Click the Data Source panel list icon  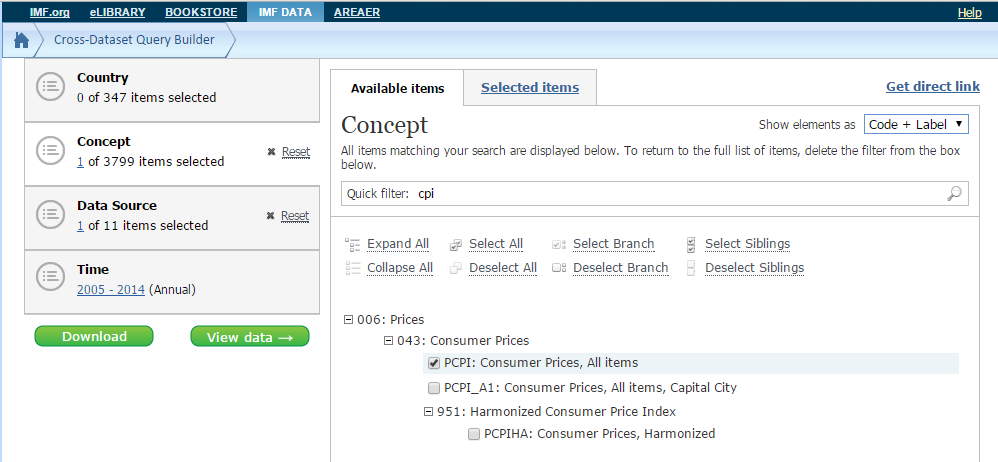coord(50,215)
